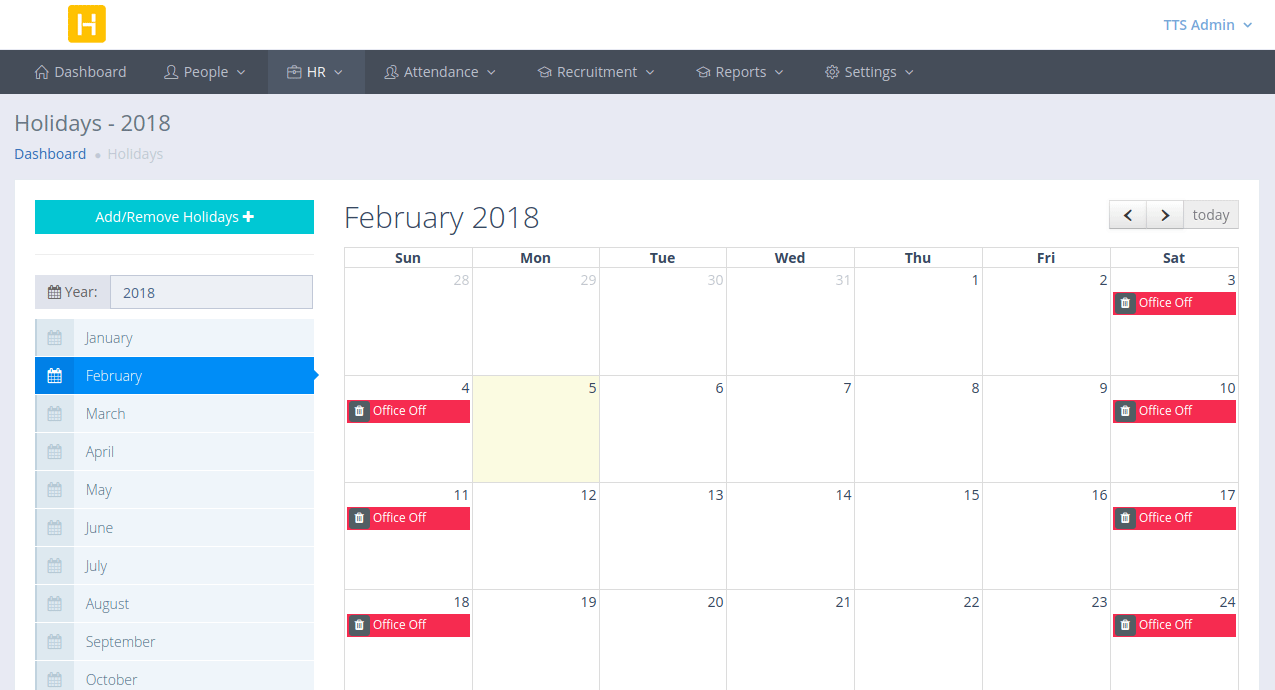Image resolution: width=1275 pixels, height=690 pixels.
Task: Click trash icon on February 18 holiday
Action: [359, 625]
